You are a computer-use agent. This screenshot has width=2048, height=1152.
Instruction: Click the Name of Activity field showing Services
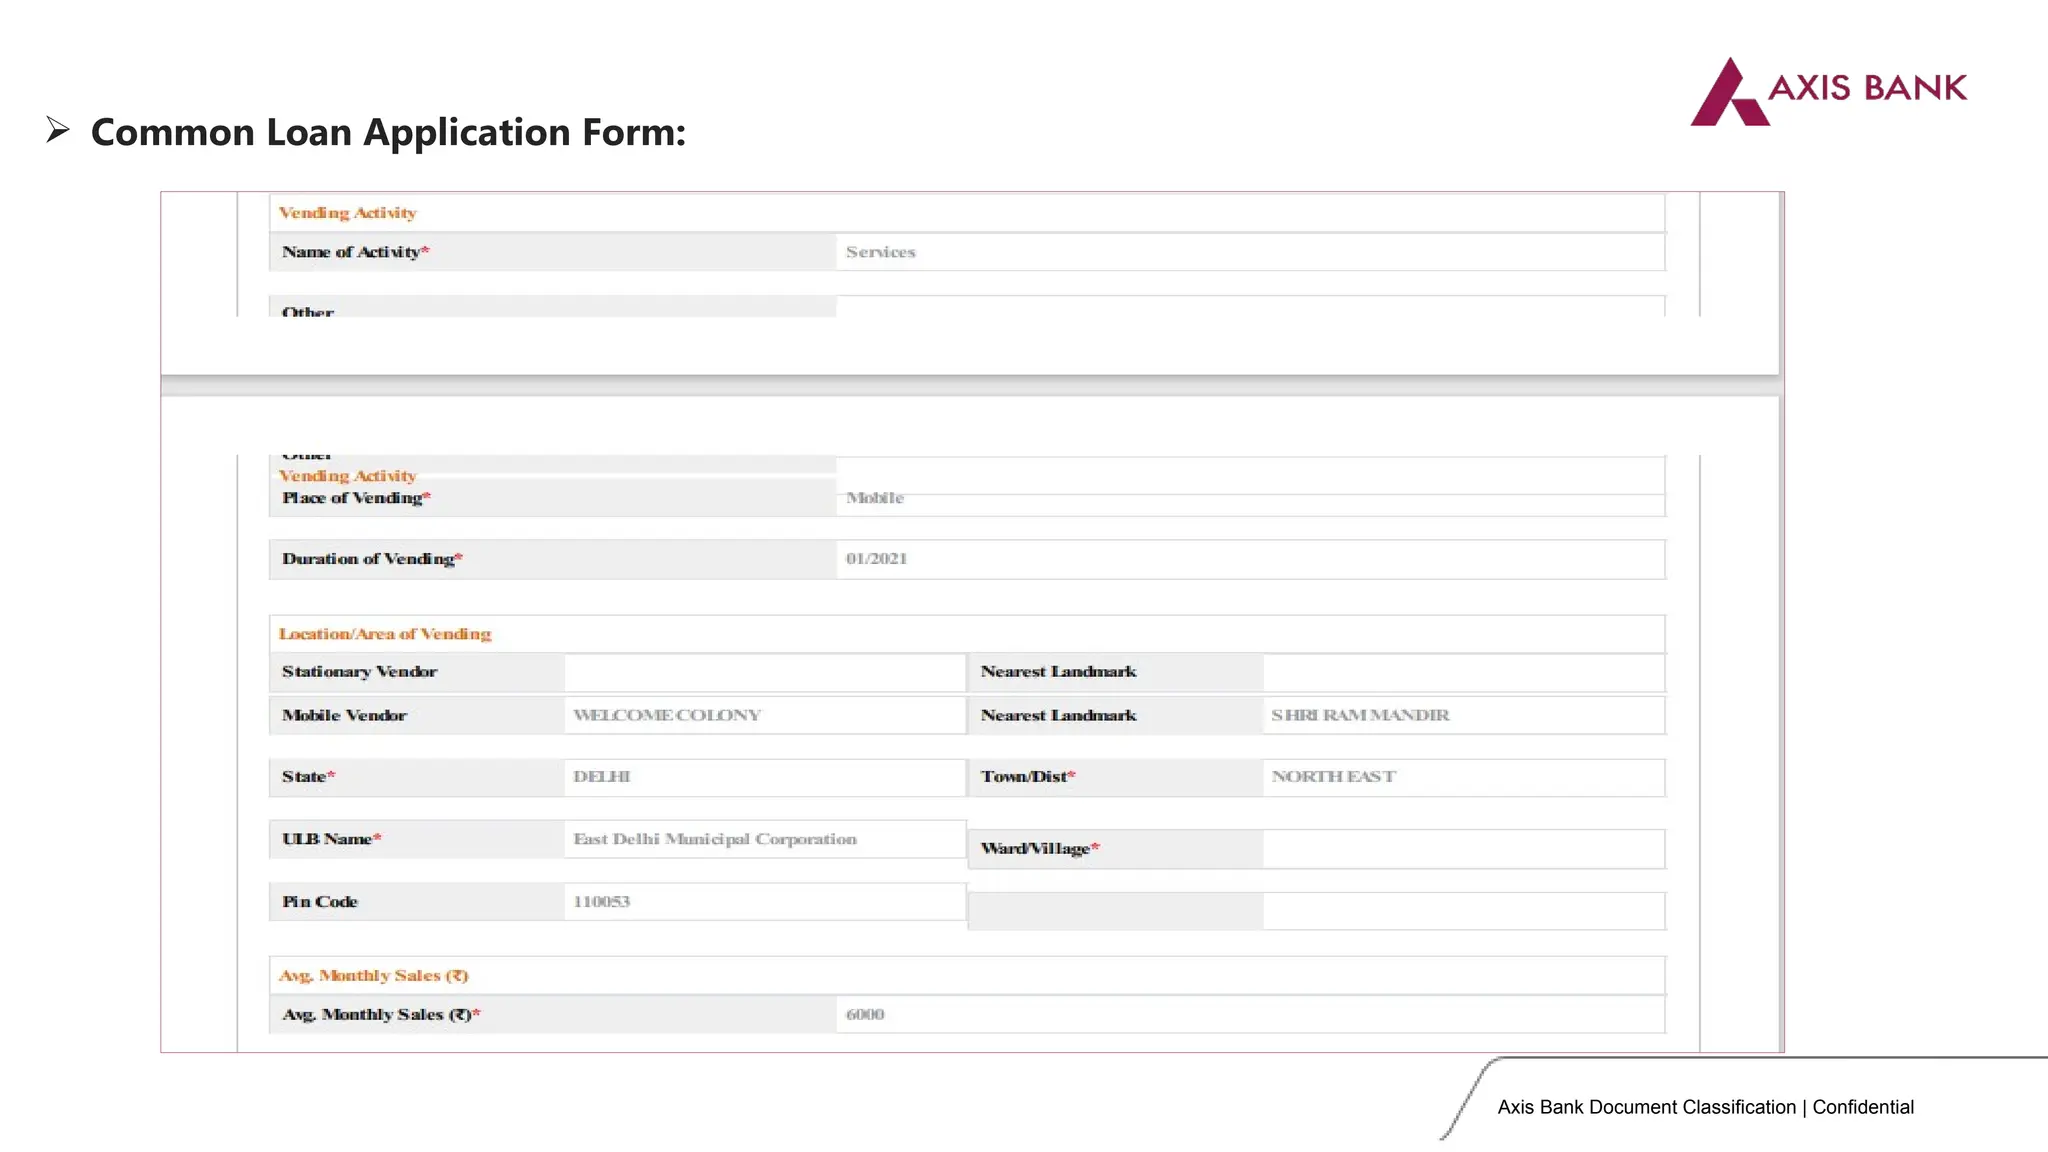pos(1250,252)
